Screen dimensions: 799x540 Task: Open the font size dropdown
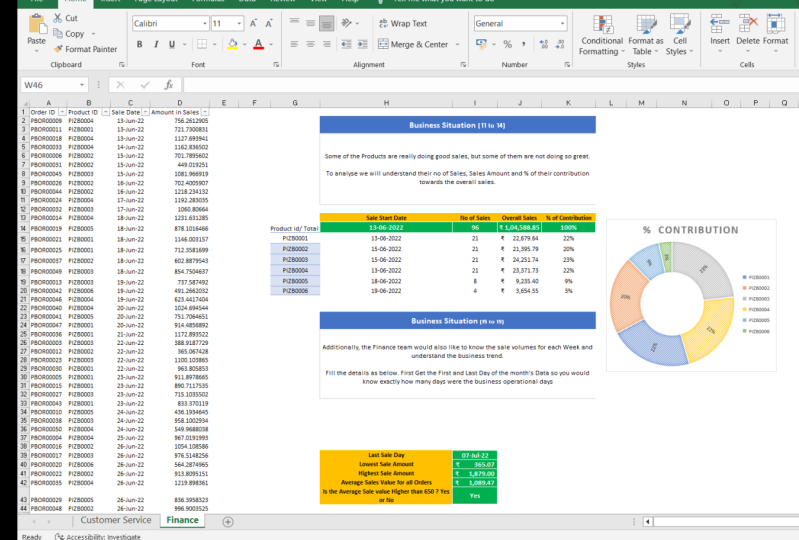click(239, 23)
